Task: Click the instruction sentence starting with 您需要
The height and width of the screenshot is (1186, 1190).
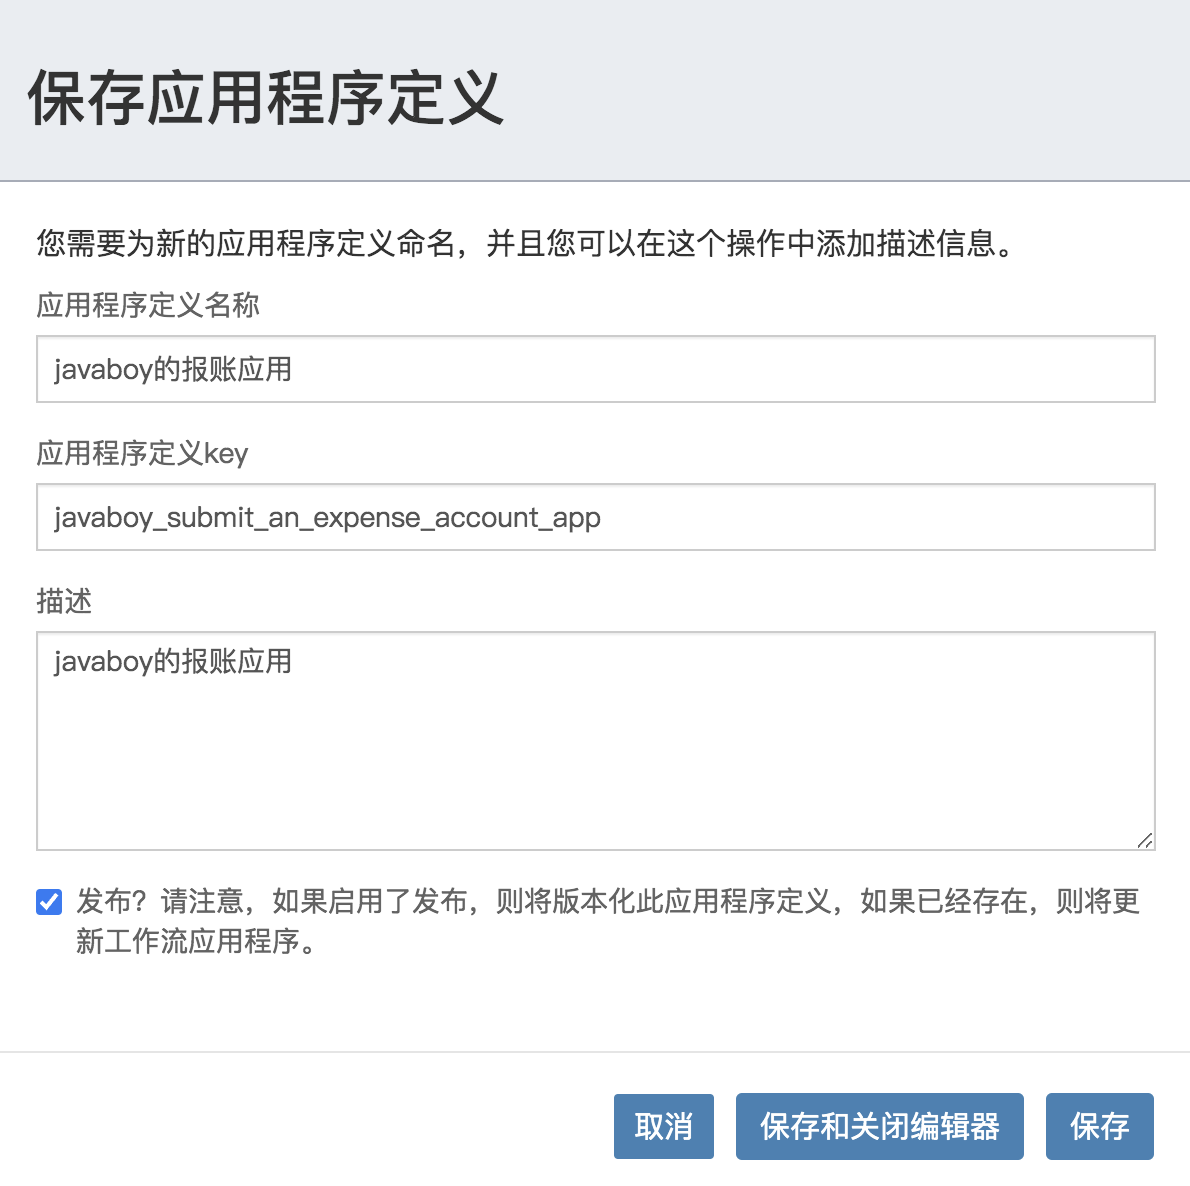Action: (x=526, y=244)
